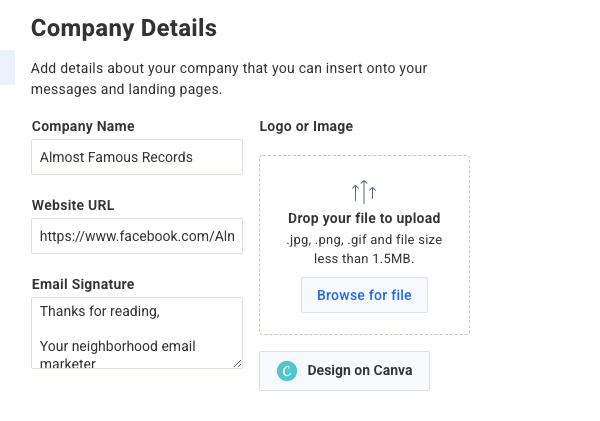Click the Email Signature resize handle
This screenshot has width=600, height=421.
point(237,363)
